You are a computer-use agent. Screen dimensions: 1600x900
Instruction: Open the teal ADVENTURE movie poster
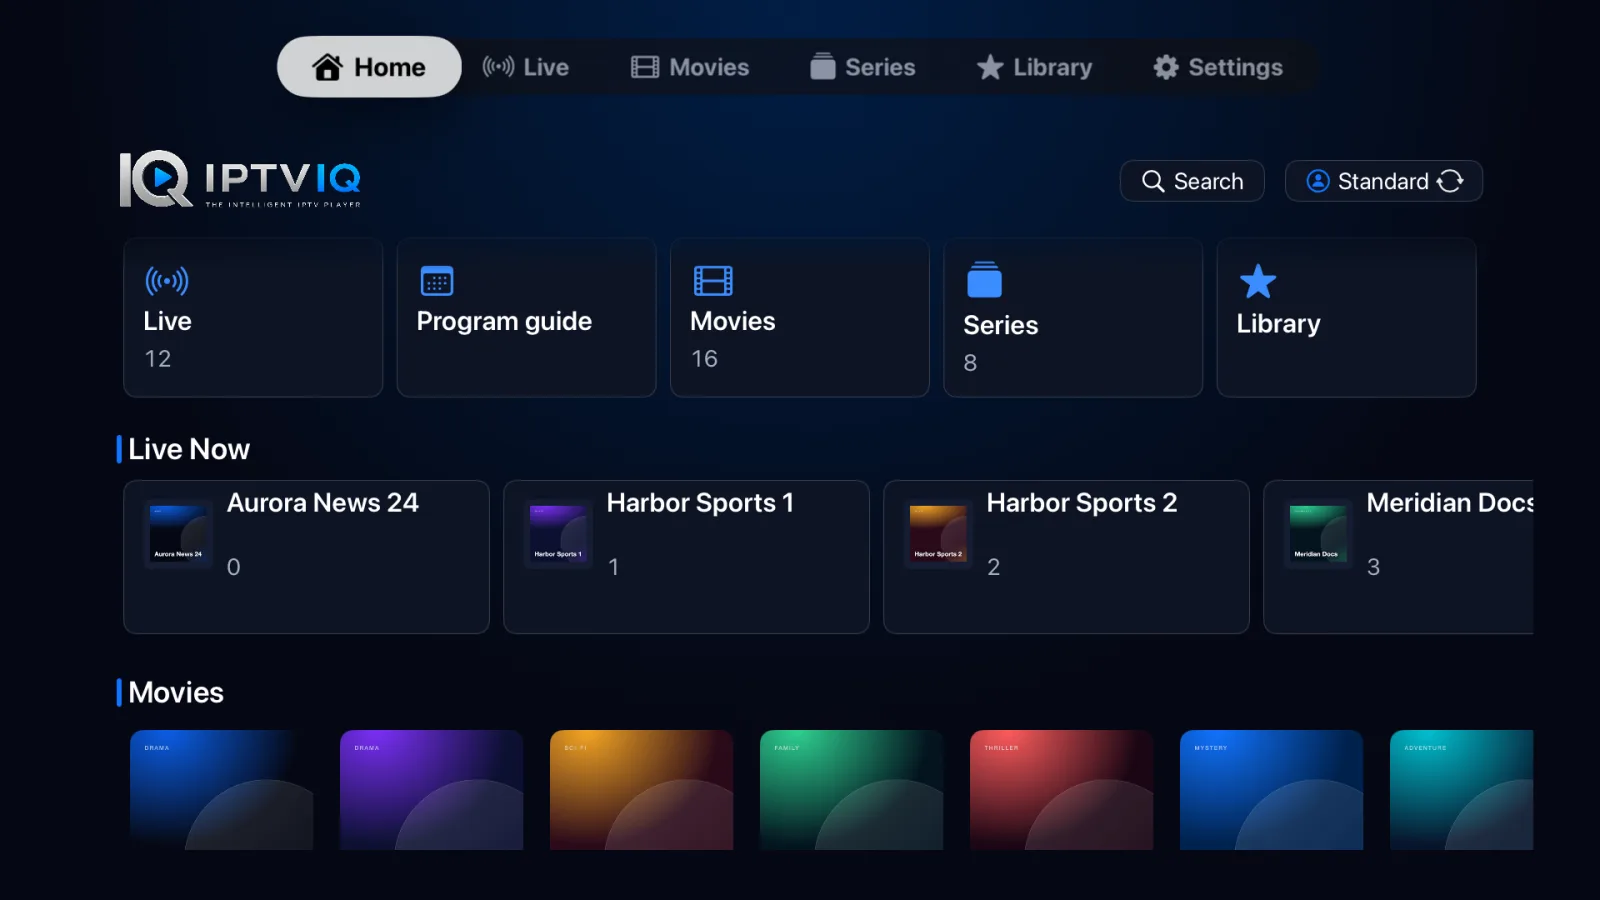click(x=1461, y=790)
